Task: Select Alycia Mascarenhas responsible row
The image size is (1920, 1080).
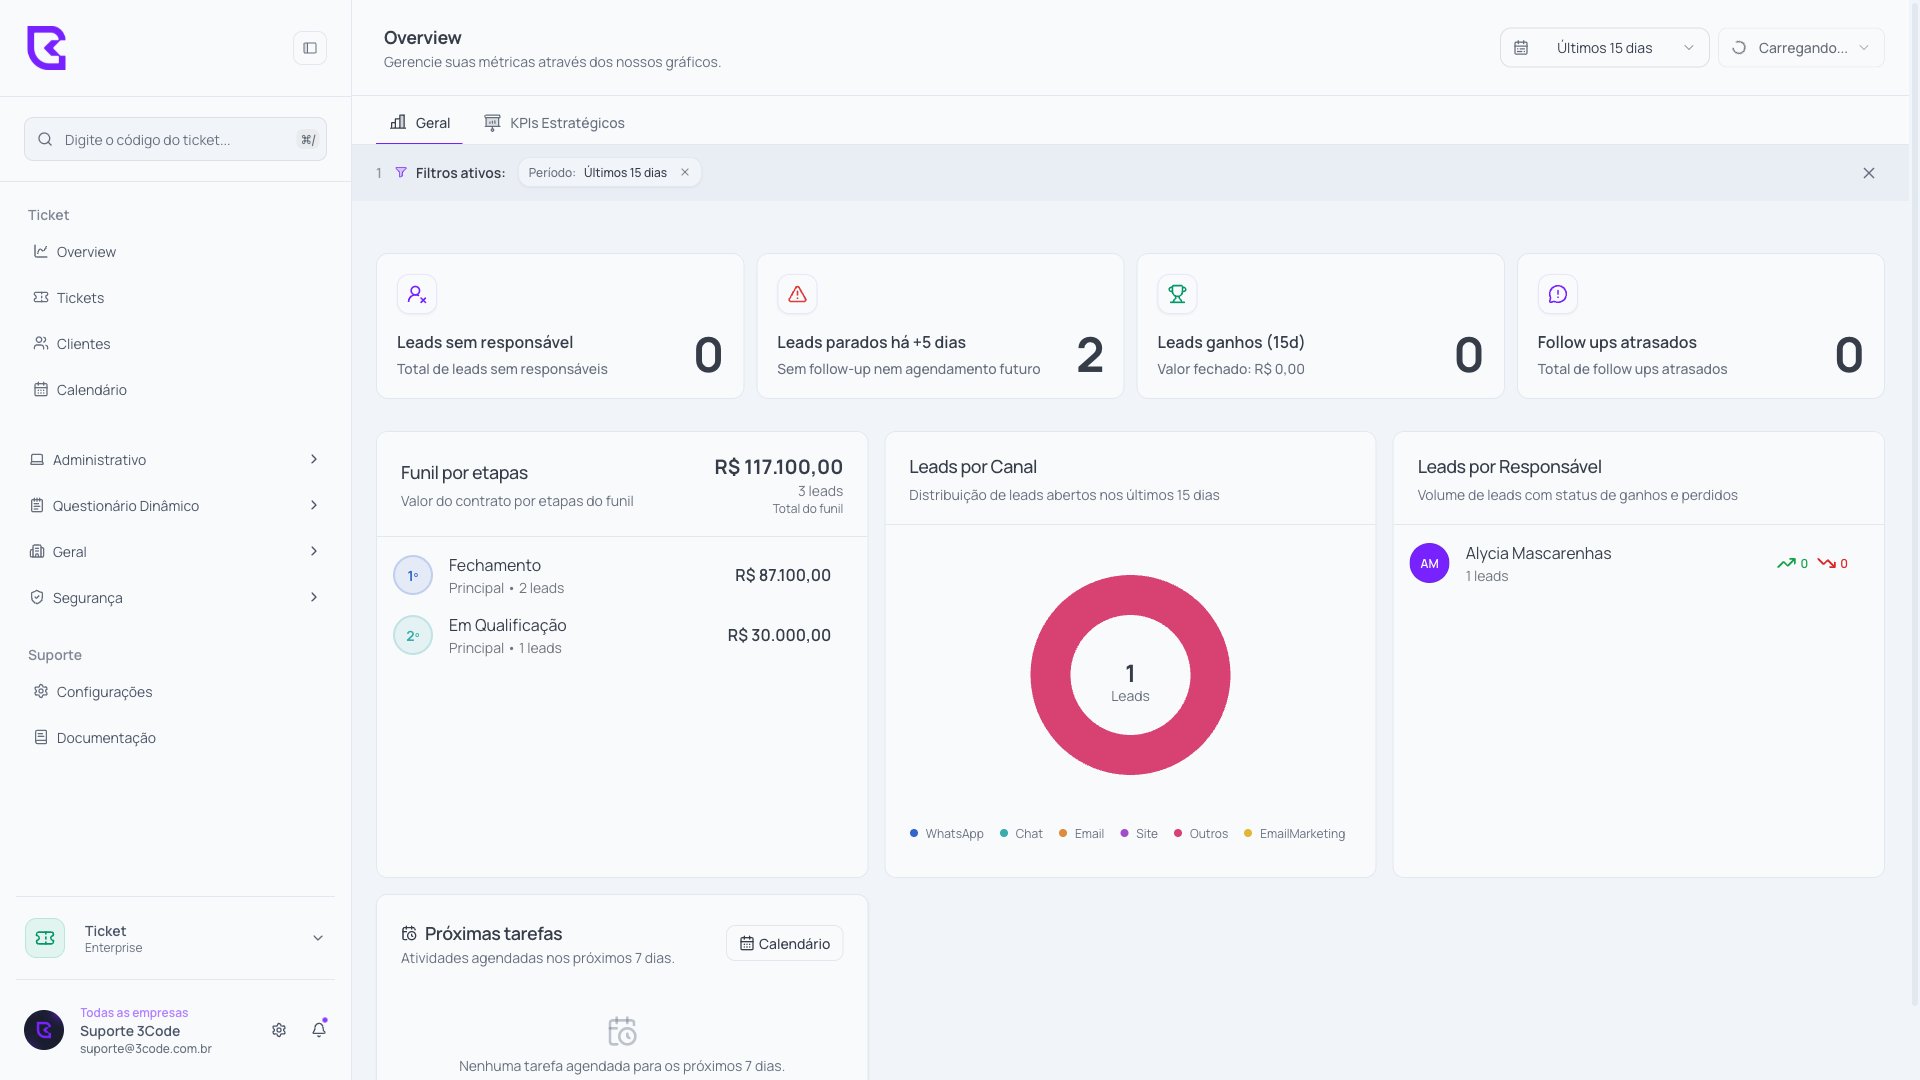Action: 1638,564
